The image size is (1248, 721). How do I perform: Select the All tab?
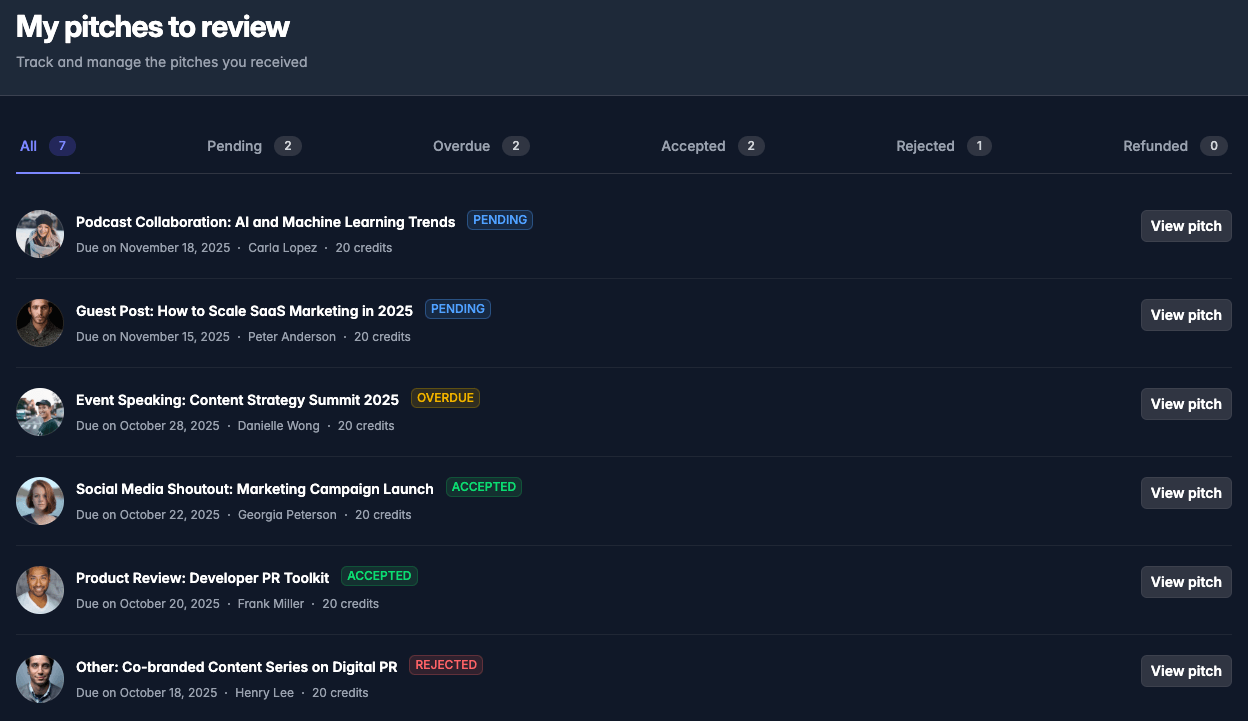coord(28,146)
